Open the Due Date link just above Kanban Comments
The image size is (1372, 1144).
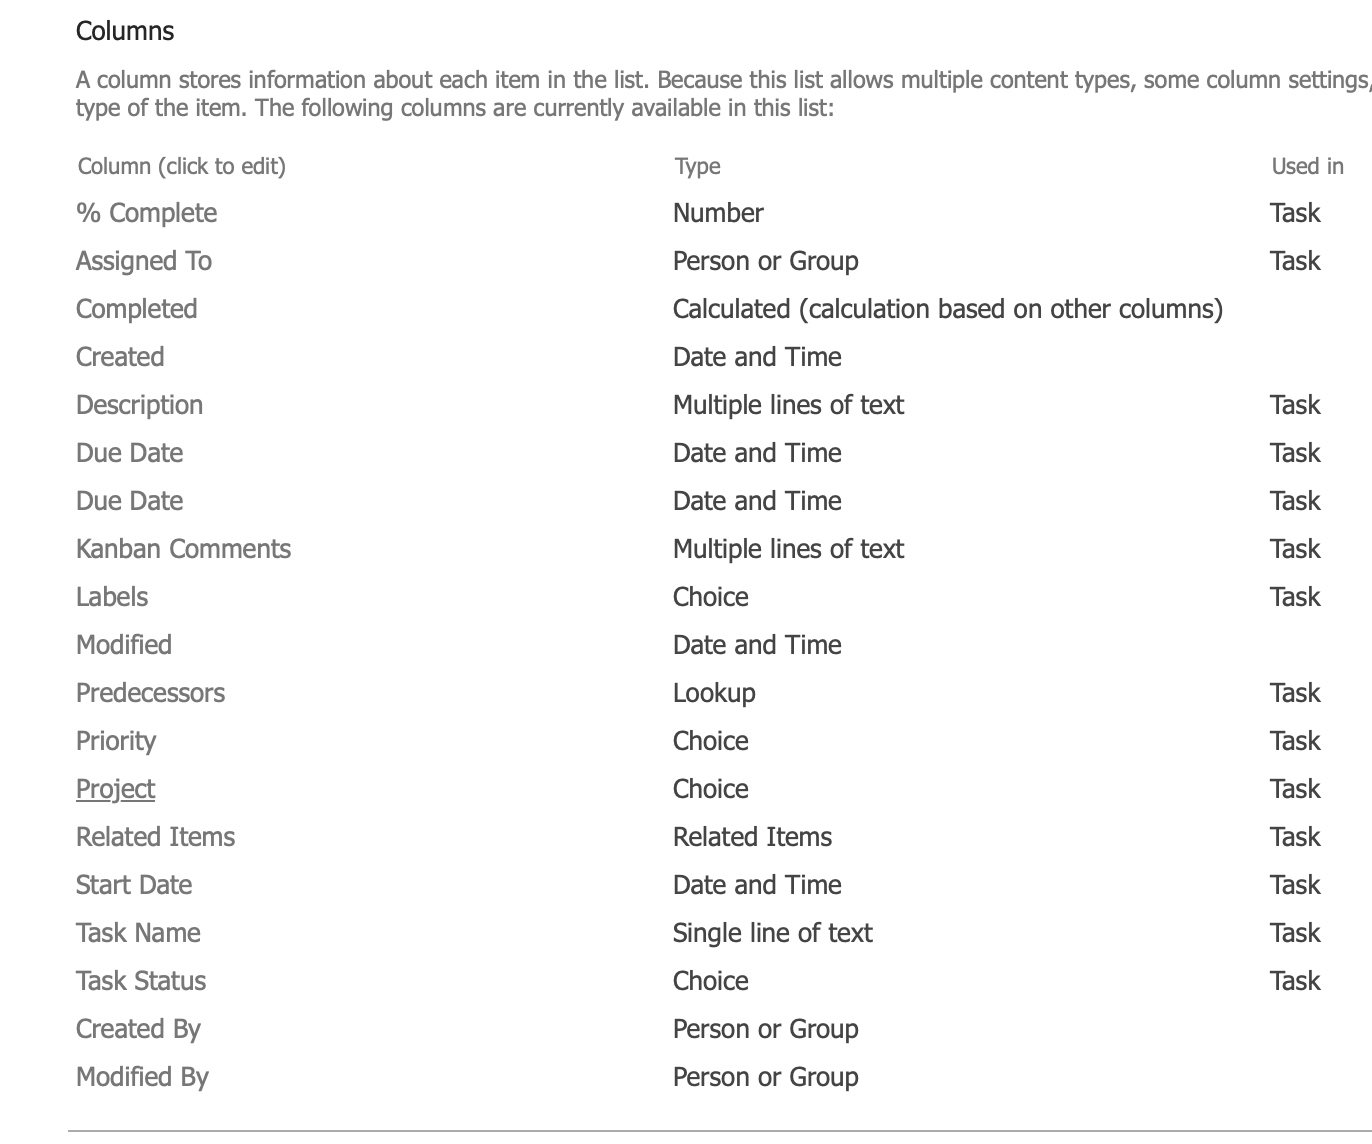pos(129,501)
